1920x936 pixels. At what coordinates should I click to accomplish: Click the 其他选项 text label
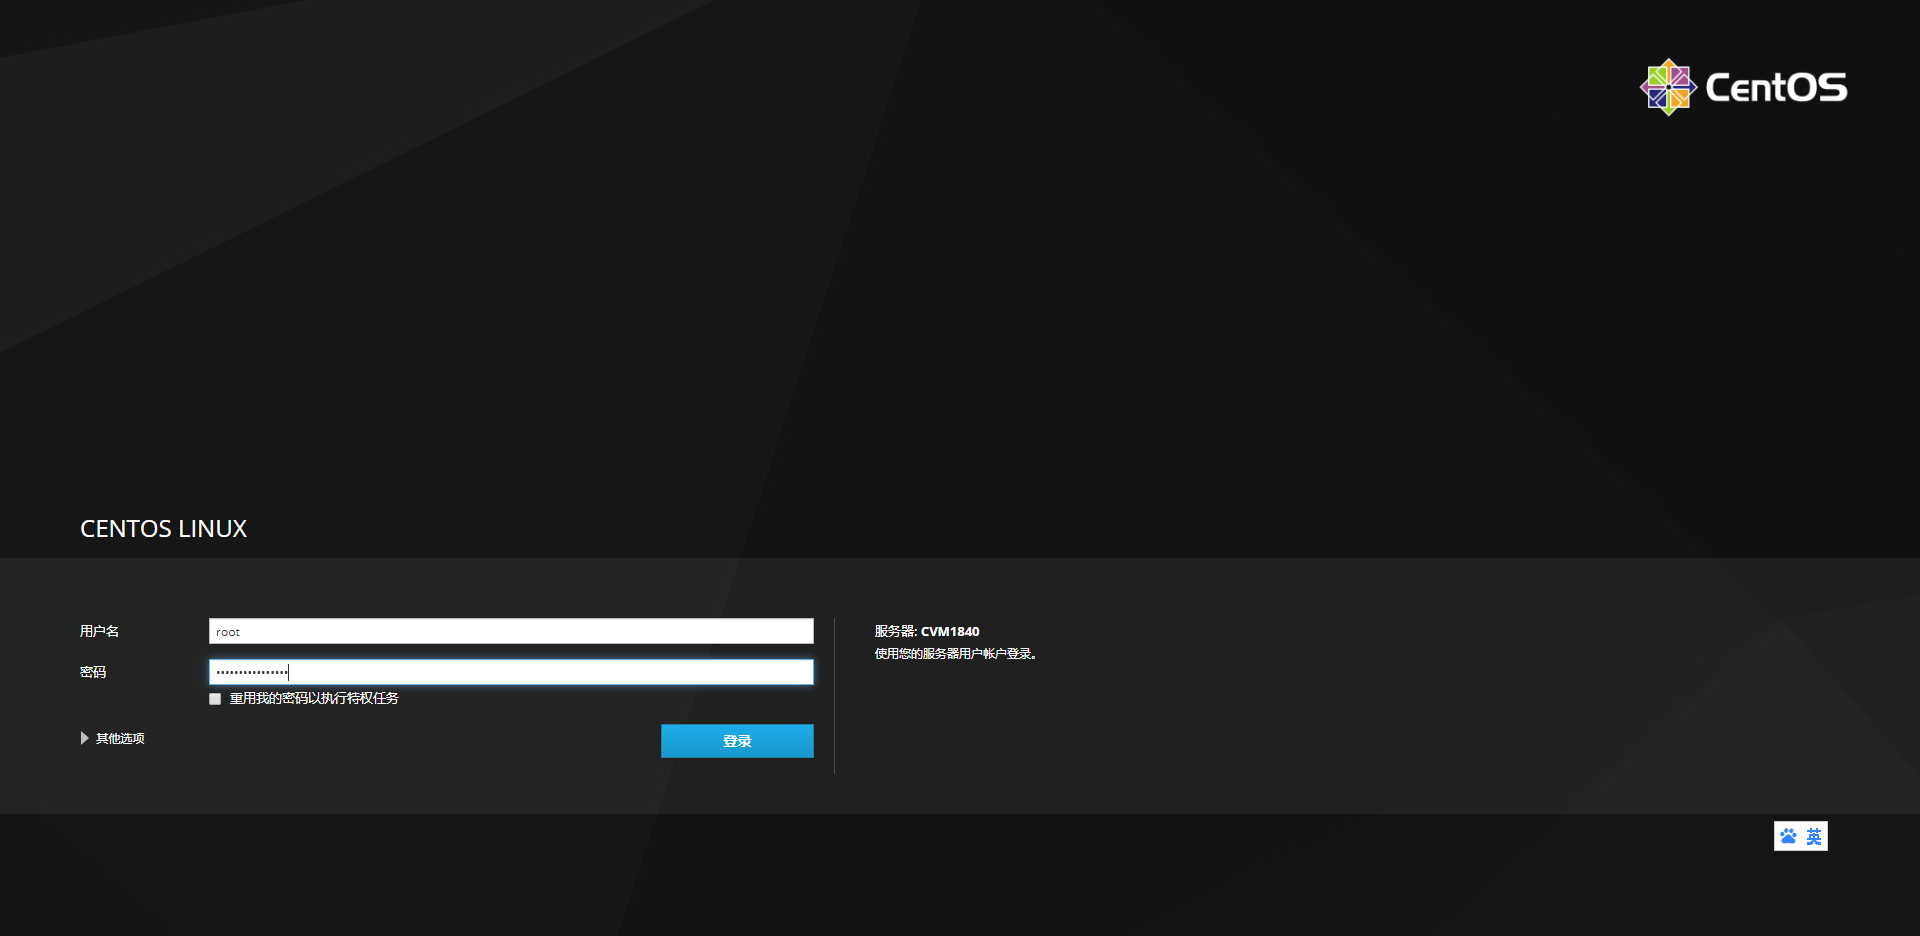click(x=120, y=738)
